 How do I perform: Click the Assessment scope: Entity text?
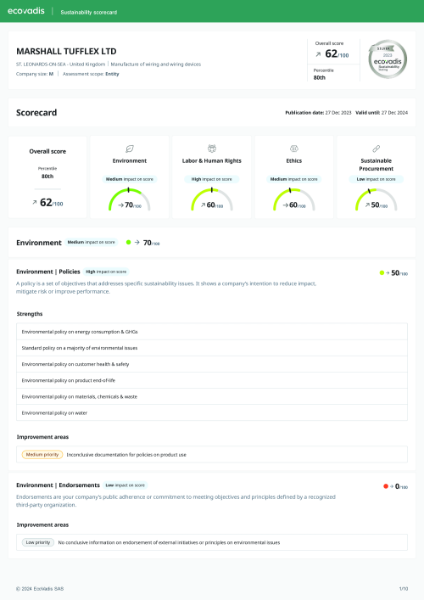pyautogui.click(x=91, y=74)
